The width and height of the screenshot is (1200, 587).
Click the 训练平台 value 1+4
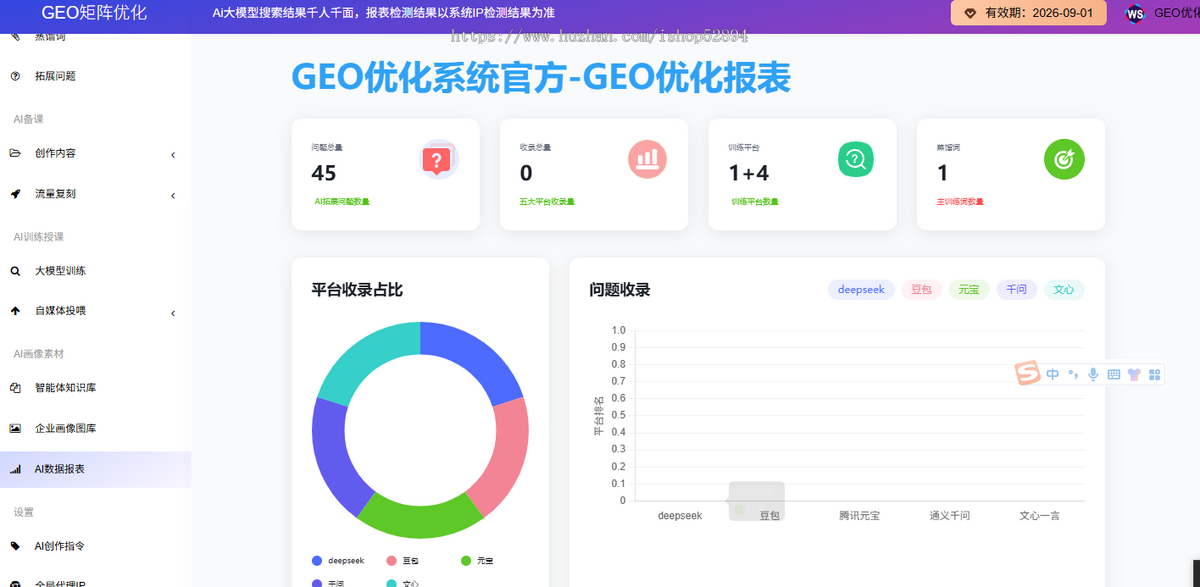point(749,173)
